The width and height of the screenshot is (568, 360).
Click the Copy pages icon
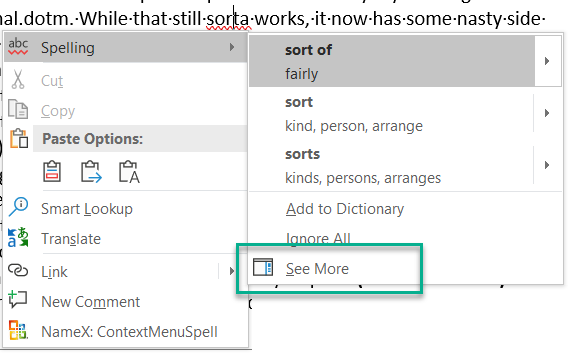point(18,109)
